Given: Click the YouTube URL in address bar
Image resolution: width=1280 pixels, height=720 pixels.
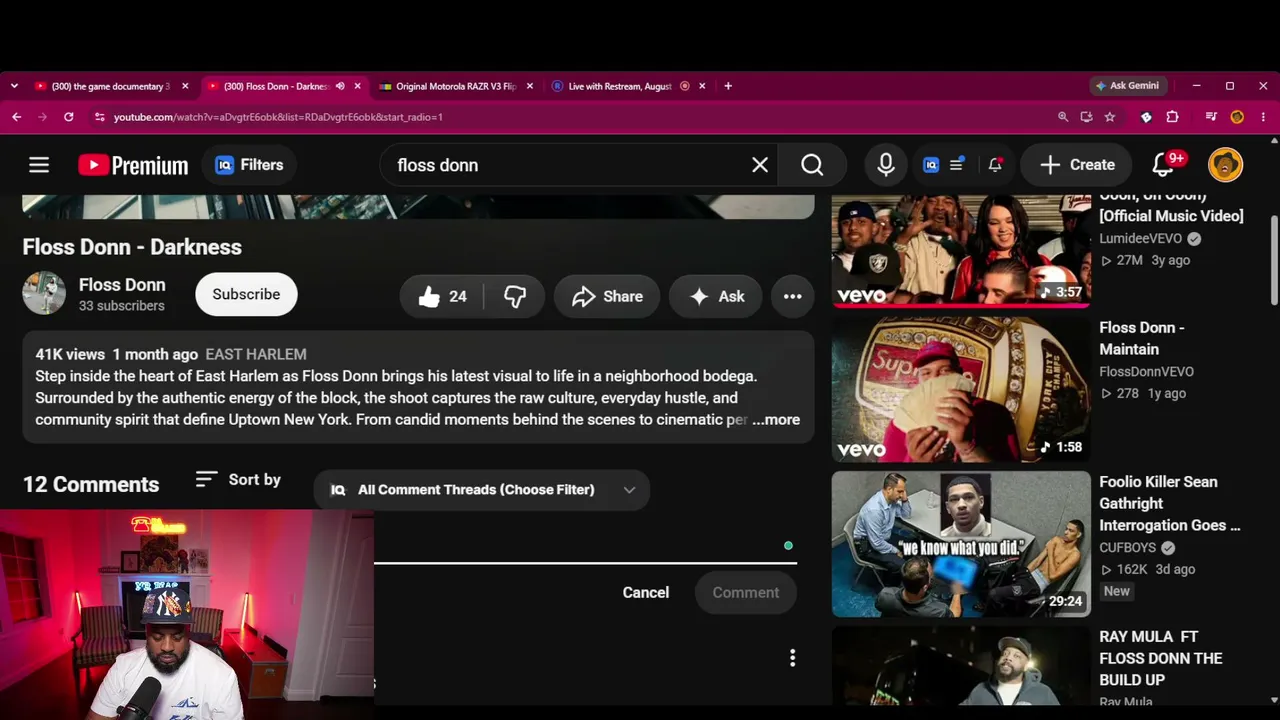Looking at the screenshot, I should coord(278,117).
